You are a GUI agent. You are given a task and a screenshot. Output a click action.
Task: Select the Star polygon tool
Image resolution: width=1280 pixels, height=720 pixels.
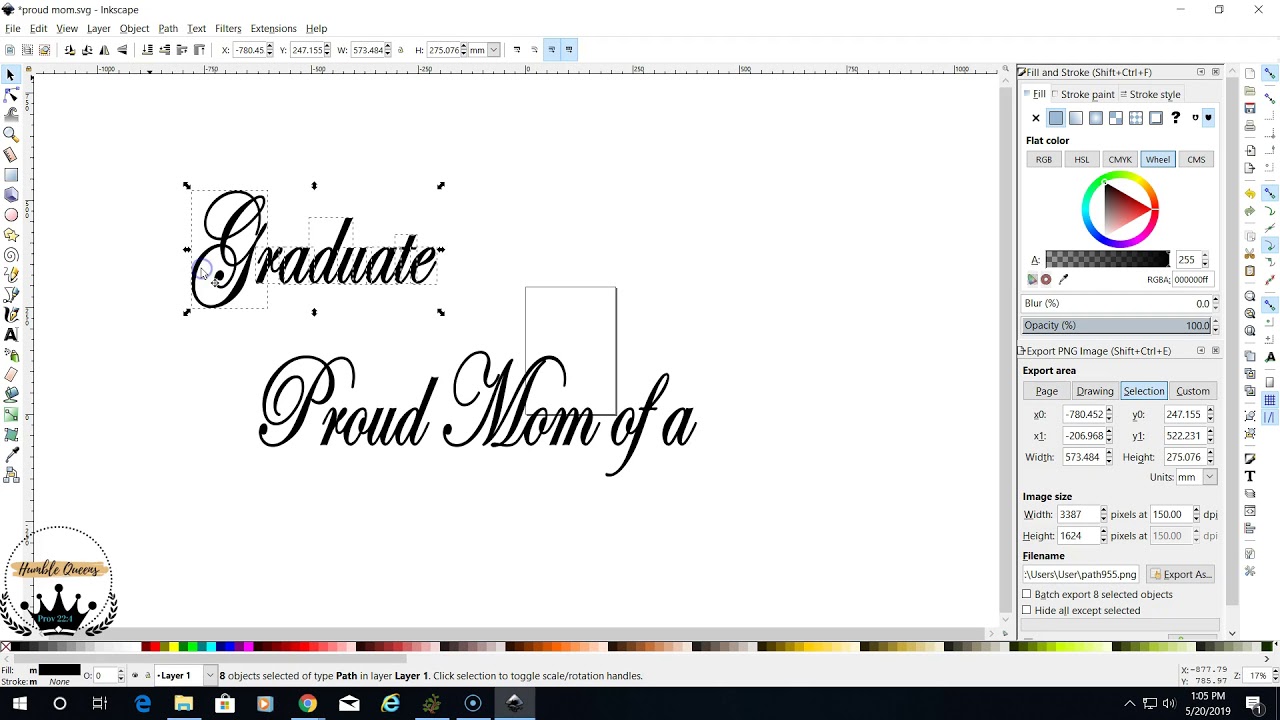click(11, 235)
